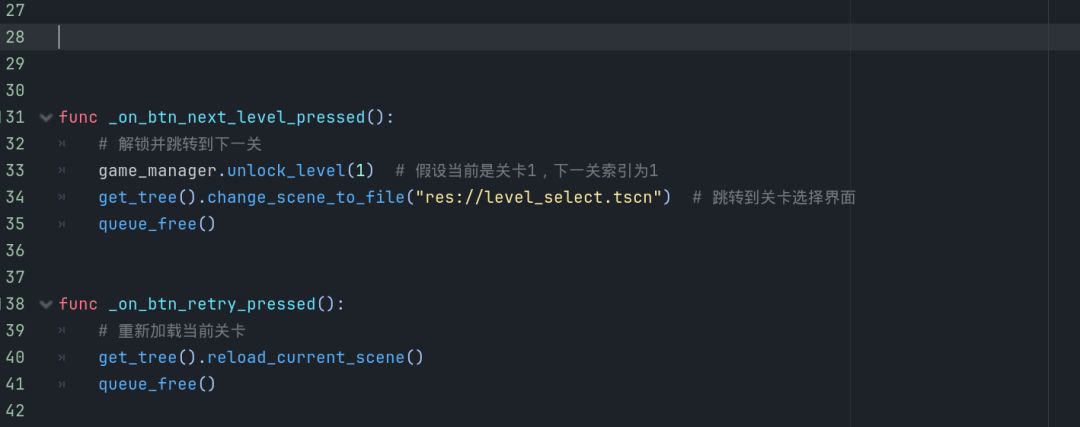Place cursor on empty line 36
The width and height of the screenshot is (1080, 427).
[551, 251]
